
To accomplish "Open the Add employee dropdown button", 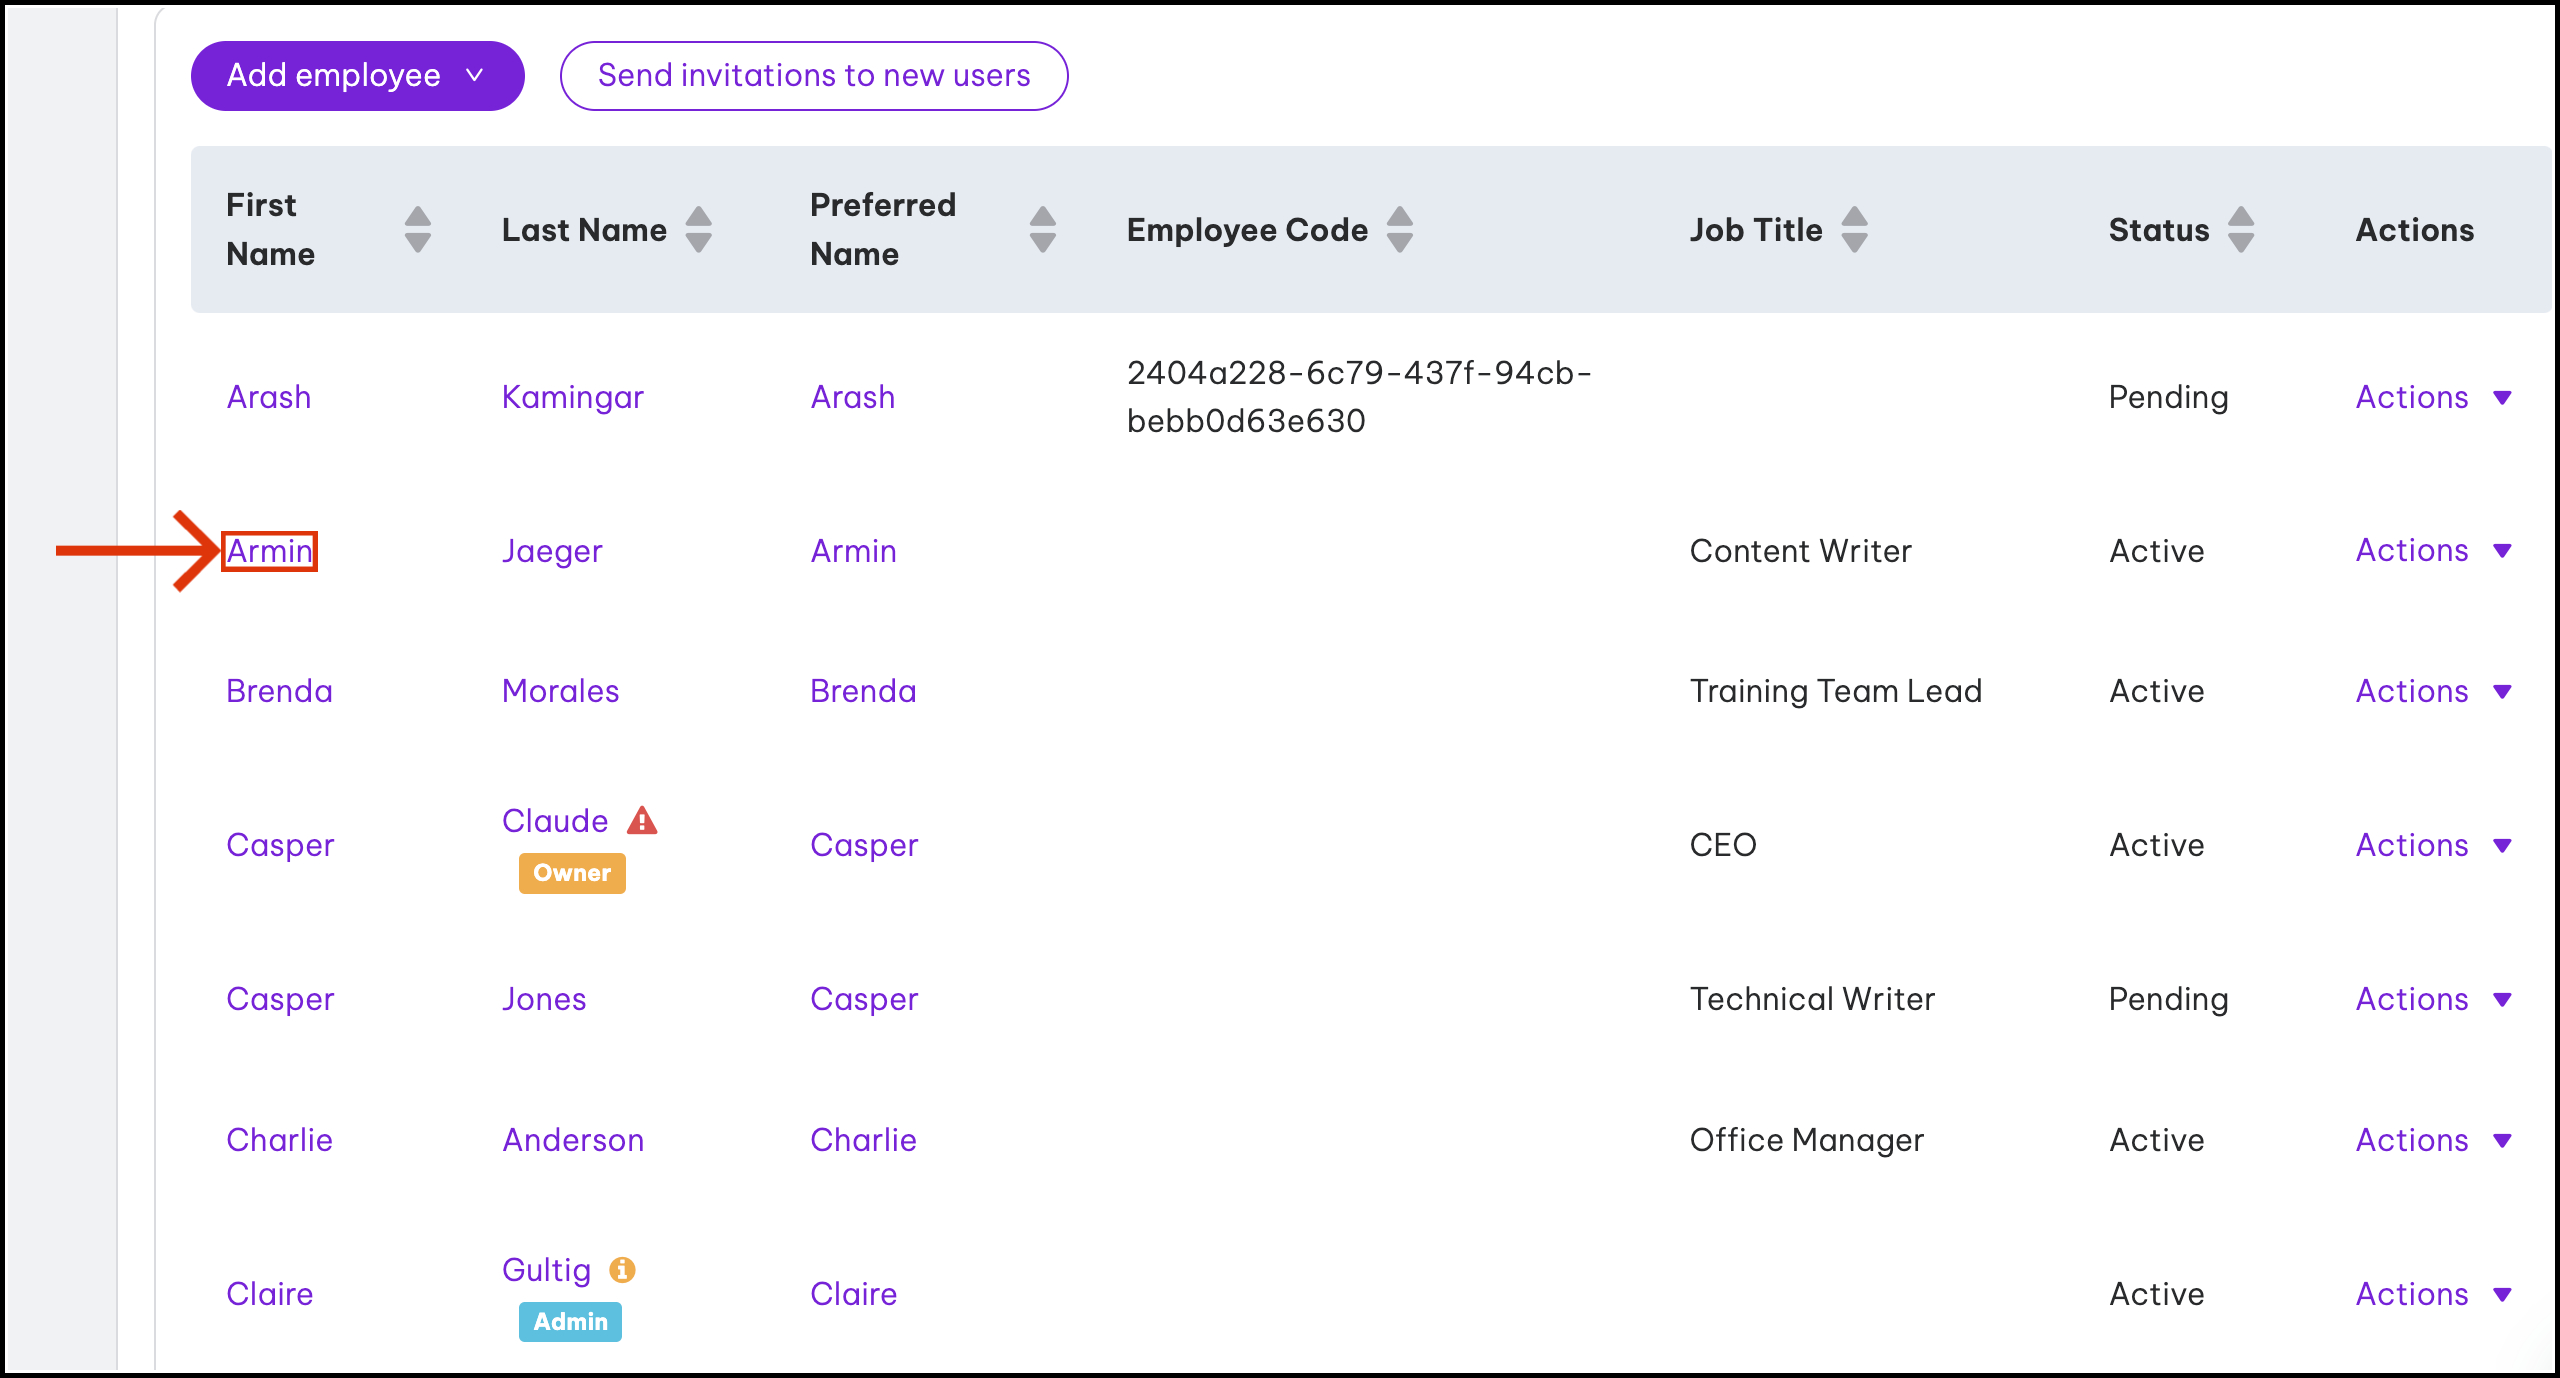I will pyautogui.click(x=357, y=76).
